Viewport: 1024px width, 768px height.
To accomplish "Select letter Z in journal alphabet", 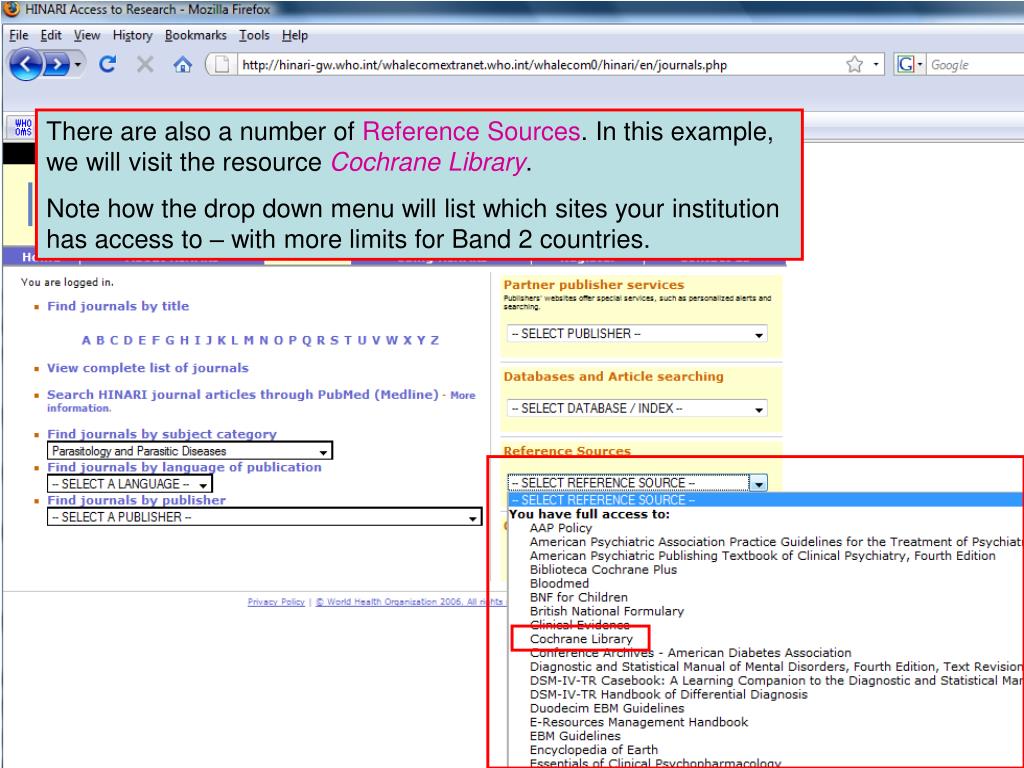I will tap(434, 340).
